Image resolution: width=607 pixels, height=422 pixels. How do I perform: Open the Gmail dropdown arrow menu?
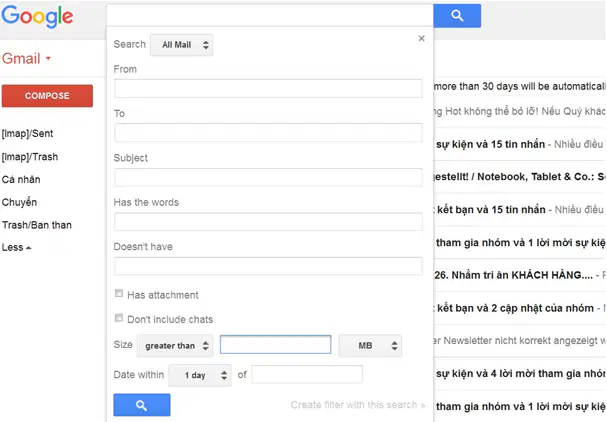coord(48,58)
